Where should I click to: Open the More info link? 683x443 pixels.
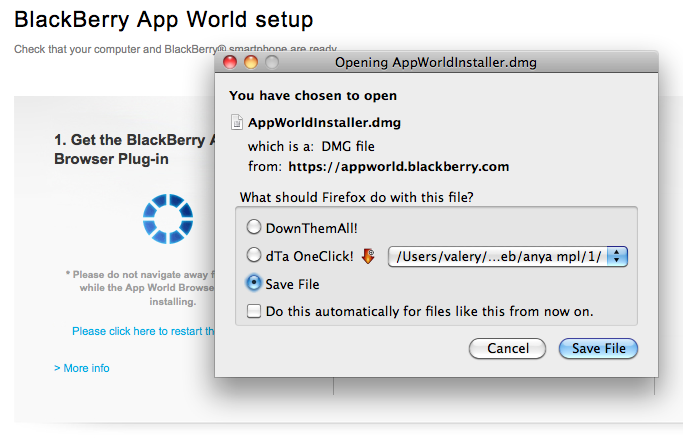(x=82, y=368)
